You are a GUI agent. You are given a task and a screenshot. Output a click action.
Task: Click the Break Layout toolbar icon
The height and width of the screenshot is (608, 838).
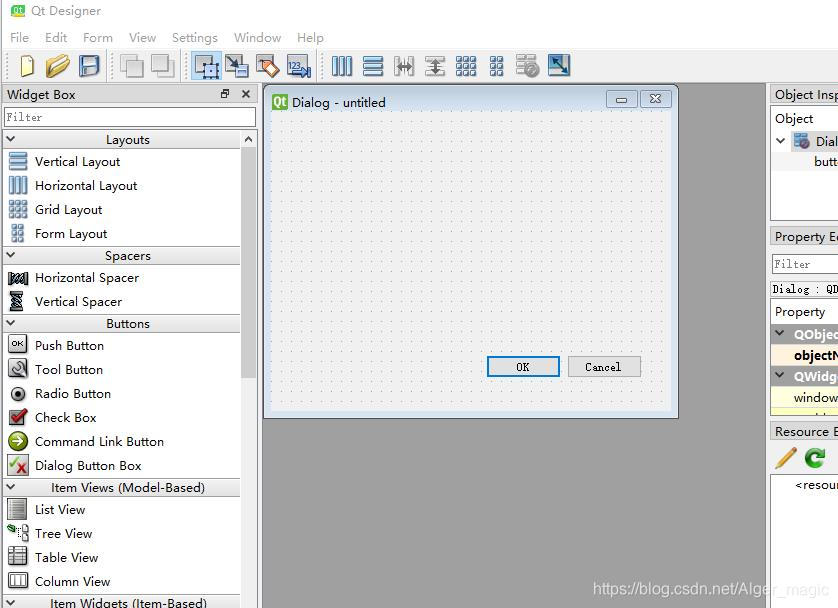527,66
